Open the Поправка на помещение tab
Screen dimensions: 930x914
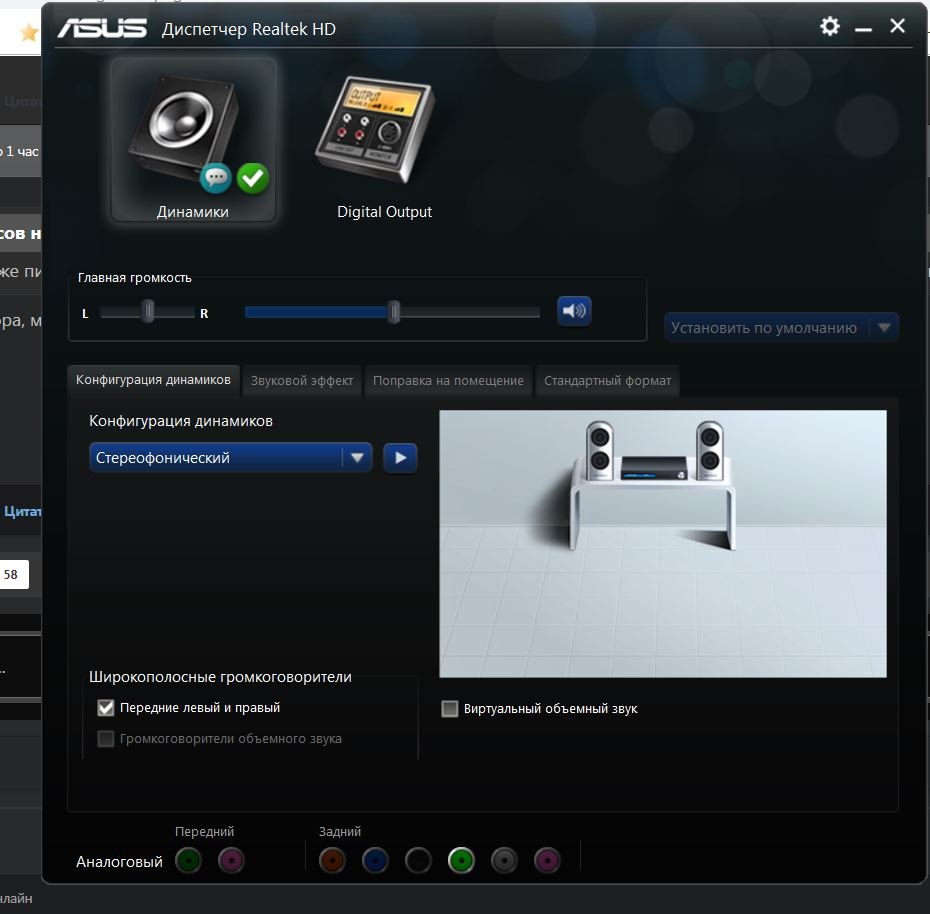coord(448,381)
